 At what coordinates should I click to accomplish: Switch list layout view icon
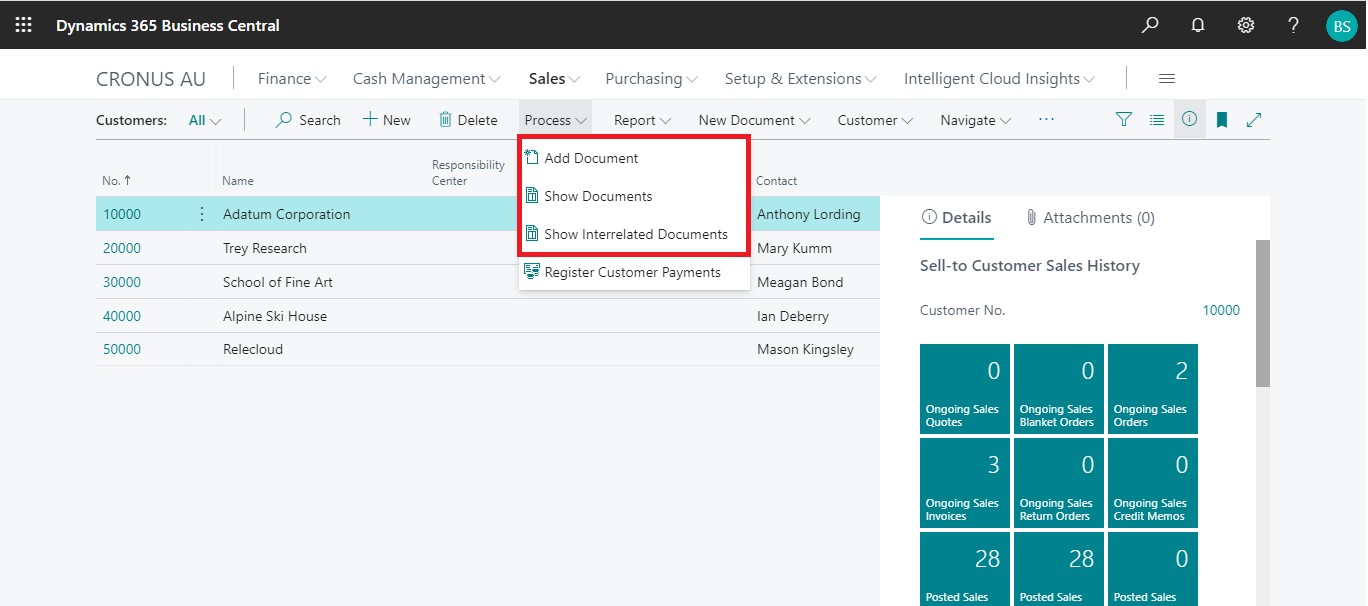1157,120
